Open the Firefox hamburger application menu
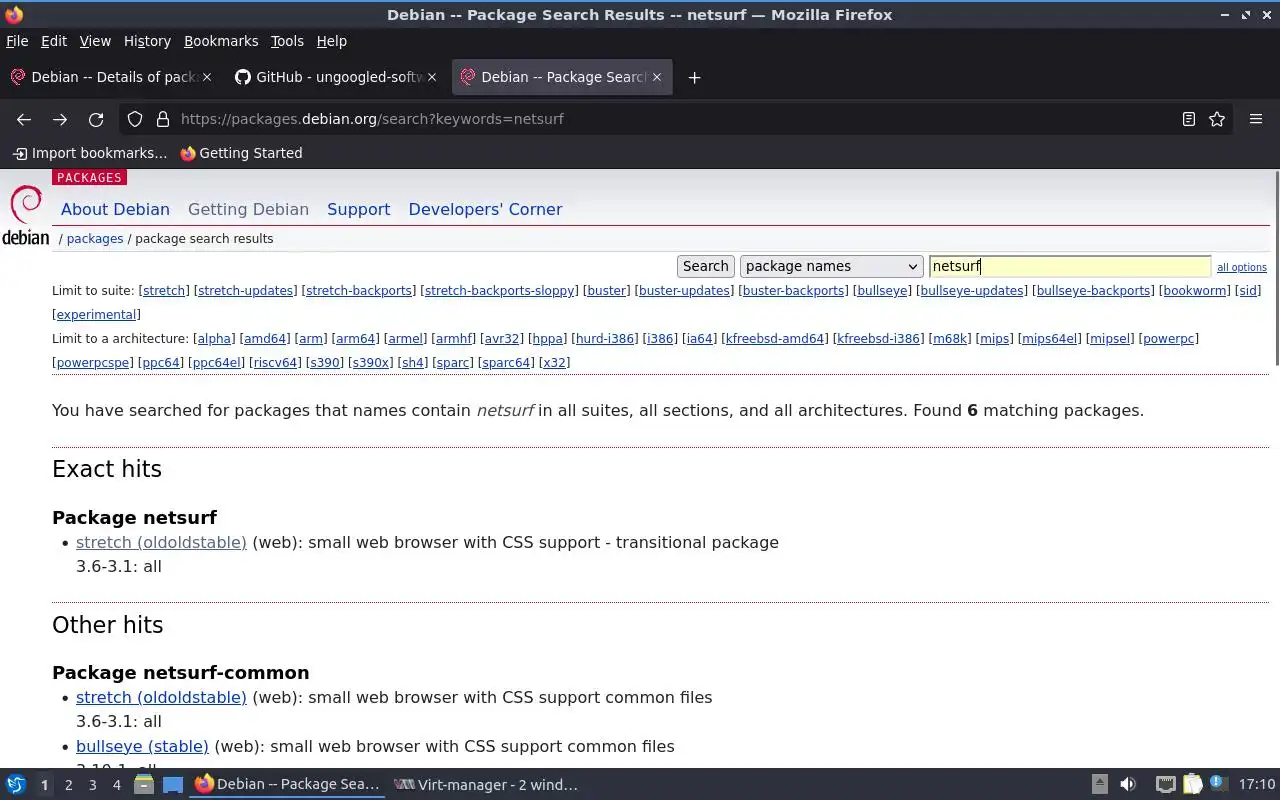 (1256, 119)
